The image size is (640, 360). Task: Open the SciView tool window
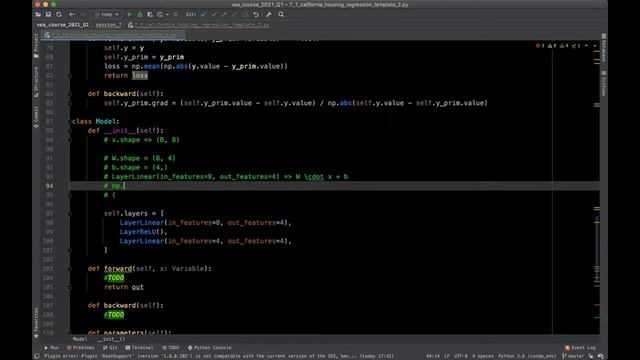604,83
